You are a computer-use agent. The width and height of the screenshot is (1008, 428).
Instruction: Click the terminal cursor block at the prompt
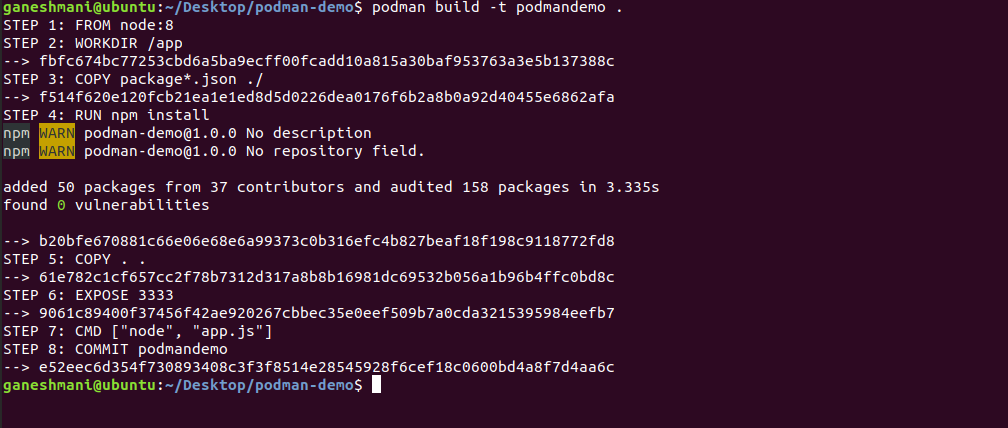point(376,386)
